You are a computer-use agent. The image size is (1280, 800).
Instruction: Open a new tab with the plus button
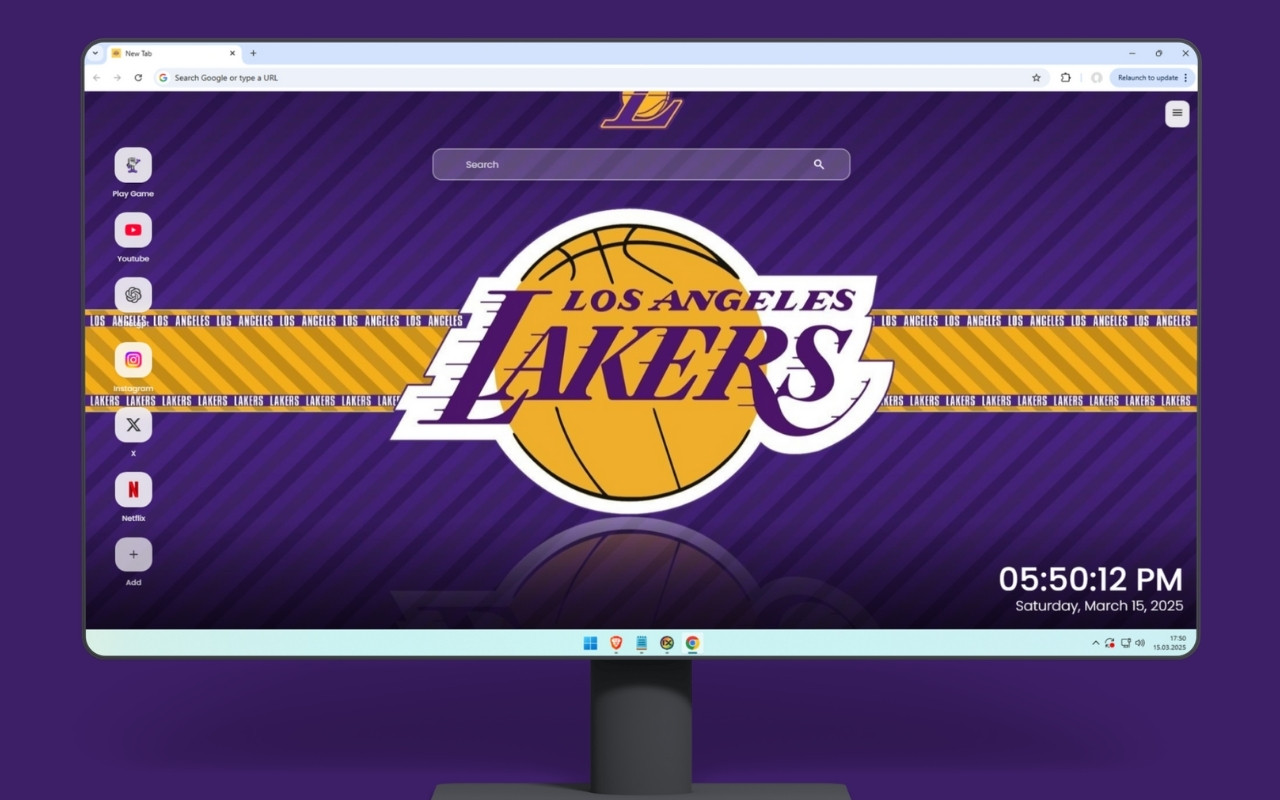[253, 53]
